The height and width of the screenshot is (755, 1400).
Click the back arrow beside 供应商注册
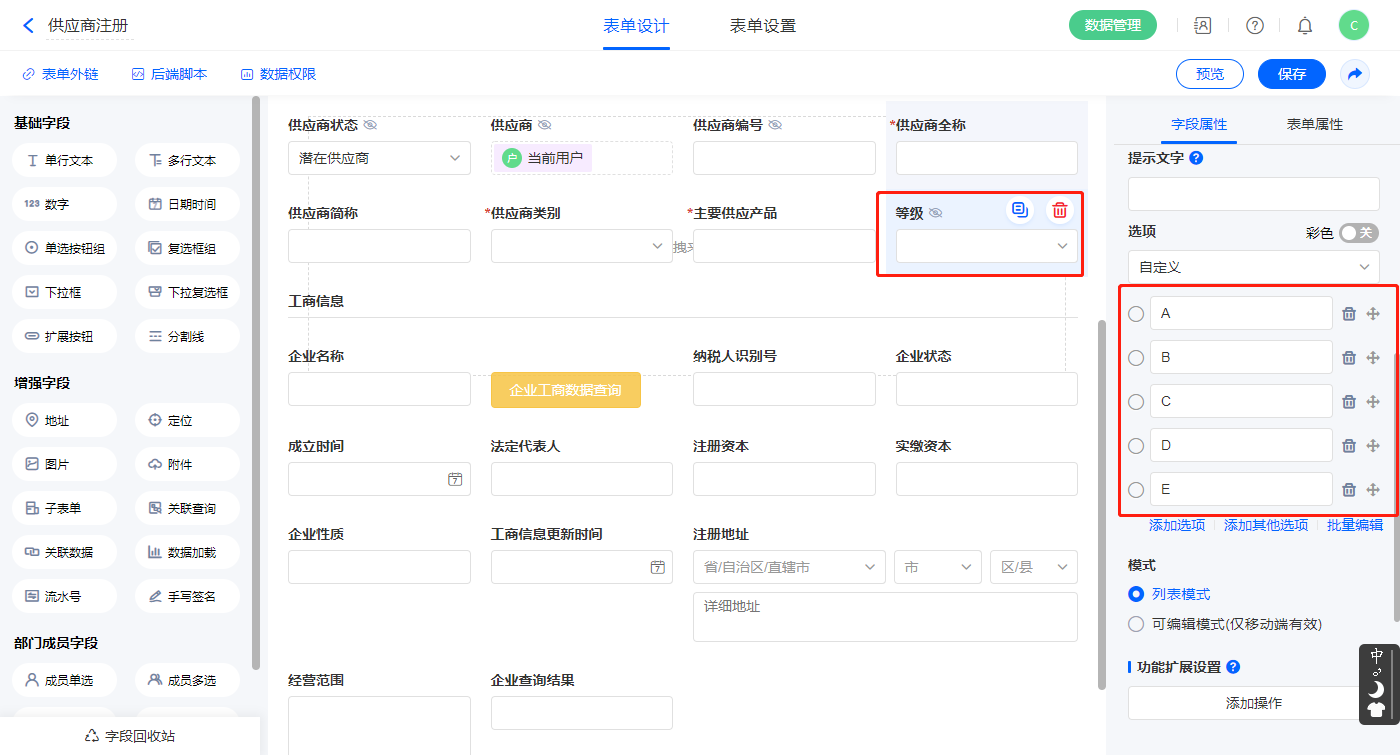click(x=28, y=26)
